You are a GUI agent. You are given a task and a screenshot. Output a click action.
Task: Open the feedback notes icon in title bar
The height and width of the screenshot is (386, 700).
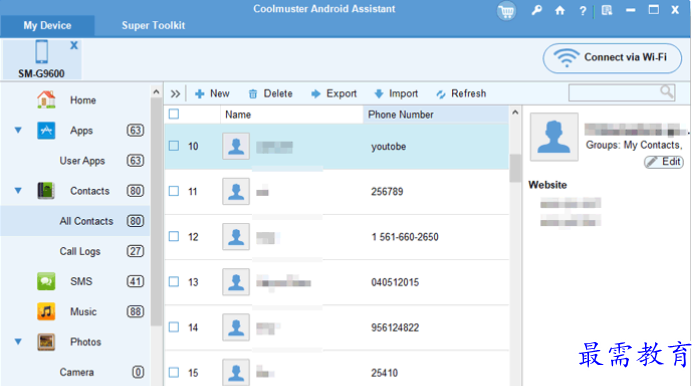coord(607,10)
